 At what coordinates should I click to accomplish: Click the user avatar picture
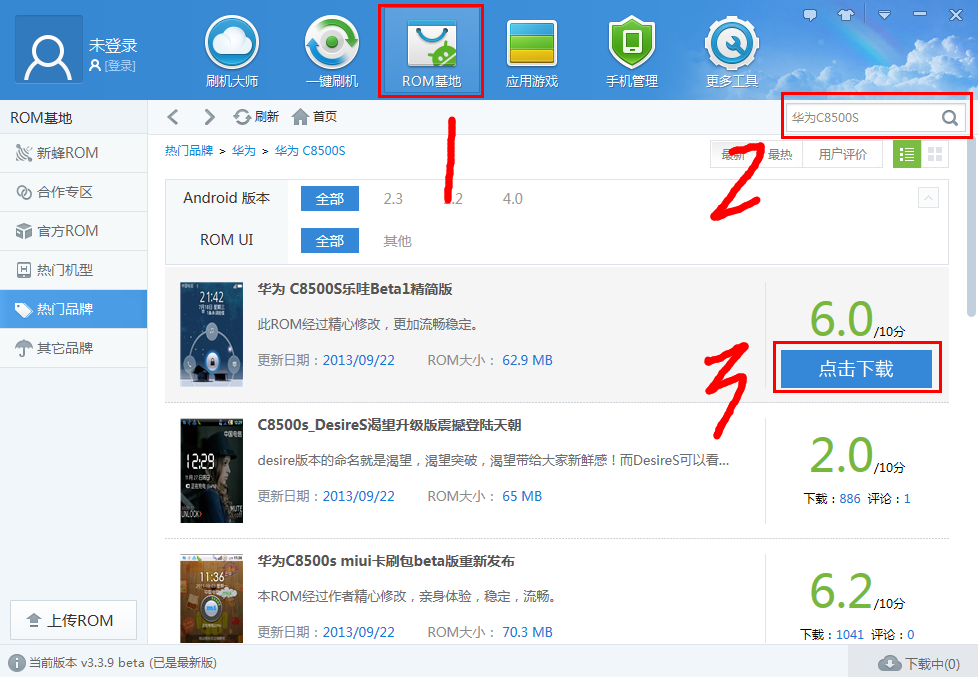(x=49, y=50)
